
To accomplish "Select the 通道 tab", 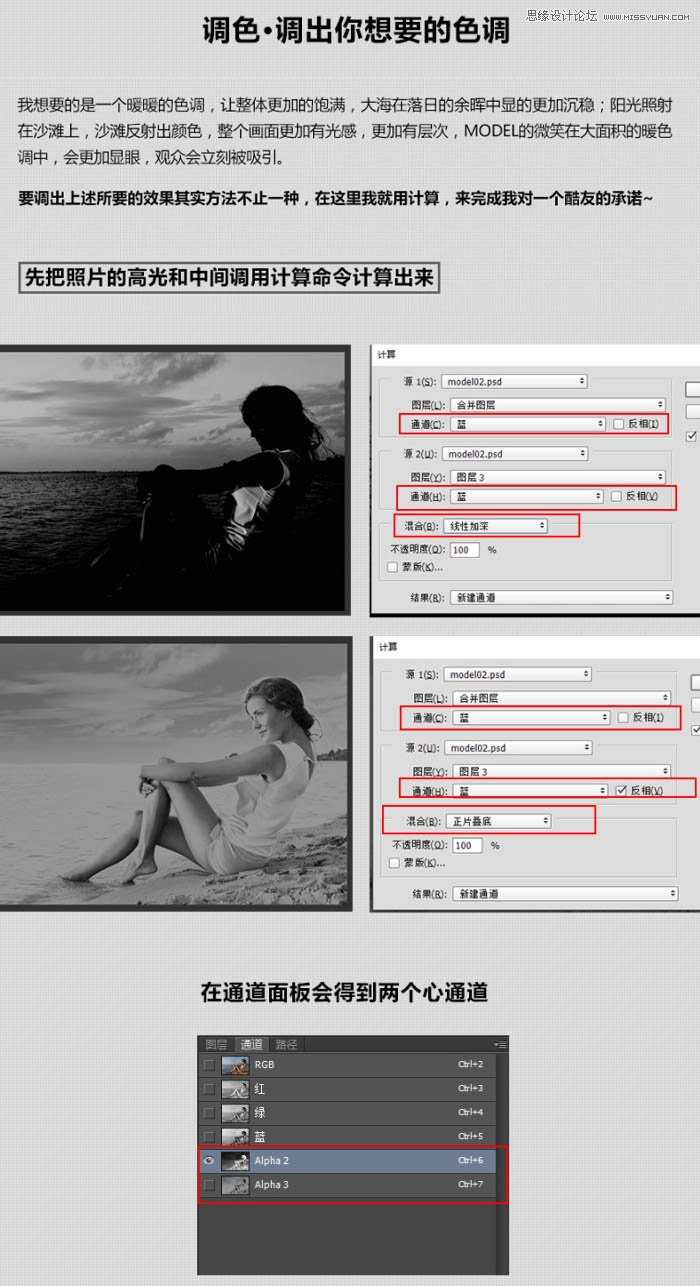I will point(251,1044).
